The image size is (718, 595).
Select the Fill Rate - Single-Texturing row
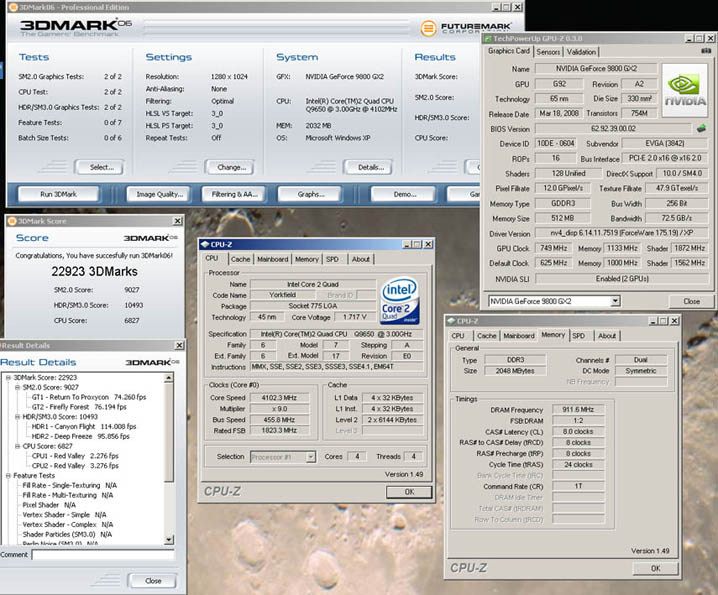coord(70,485)
